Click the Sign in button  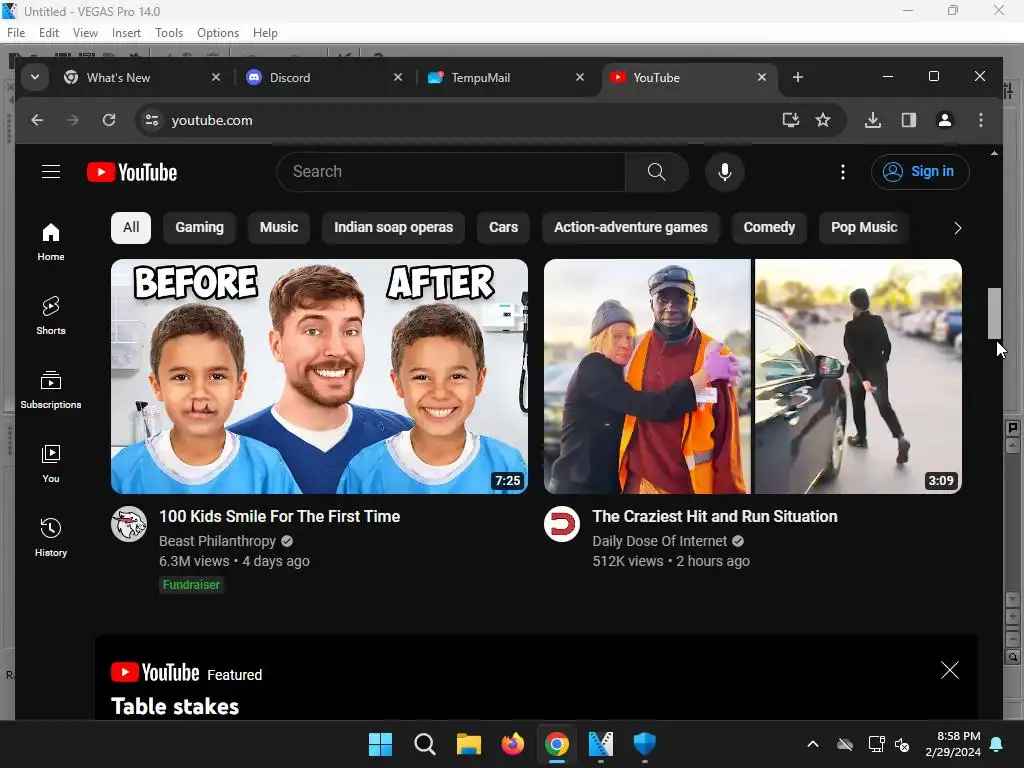(x=920, y=172)
